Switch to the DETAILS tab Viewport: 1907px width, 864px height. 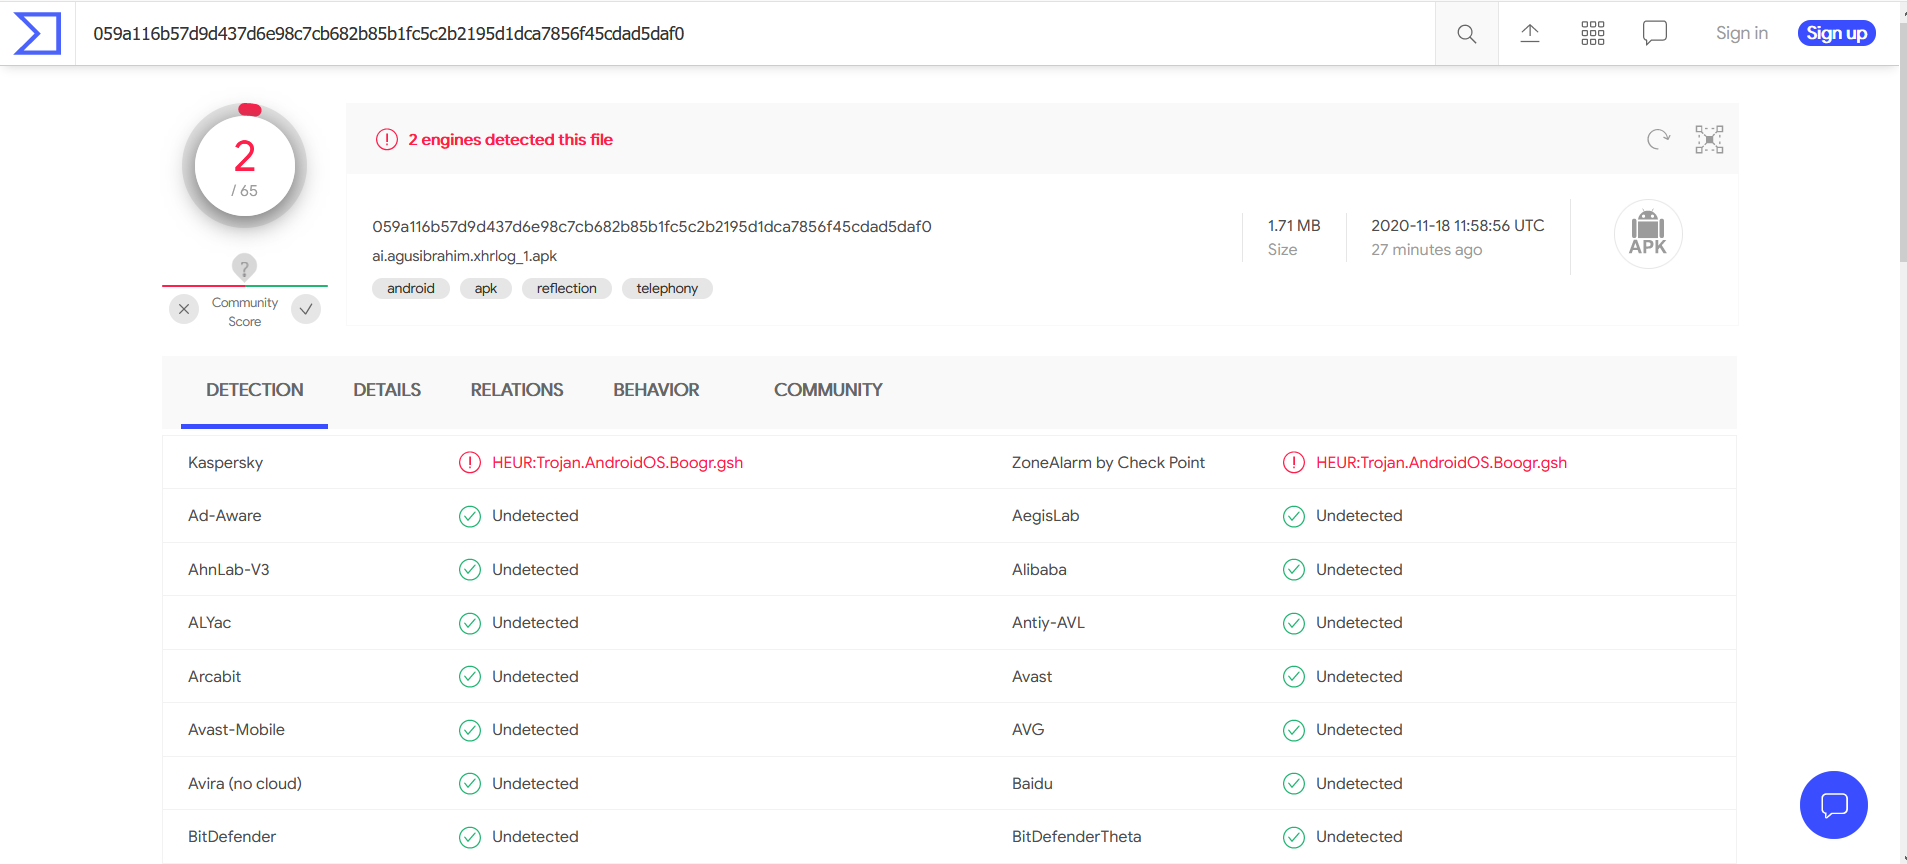point(387,391)
